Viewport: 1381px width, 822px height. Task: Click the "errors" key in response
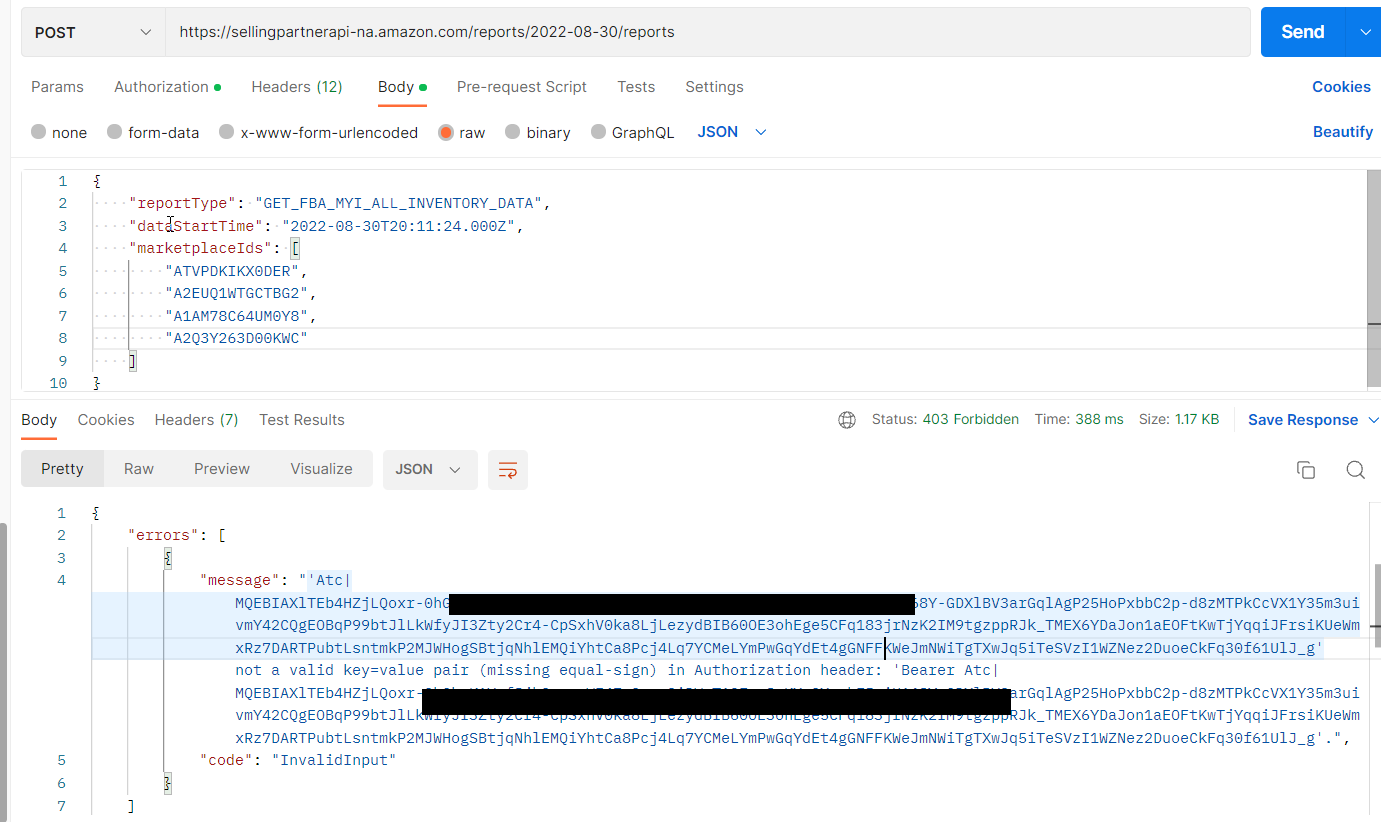coord(164,535)
